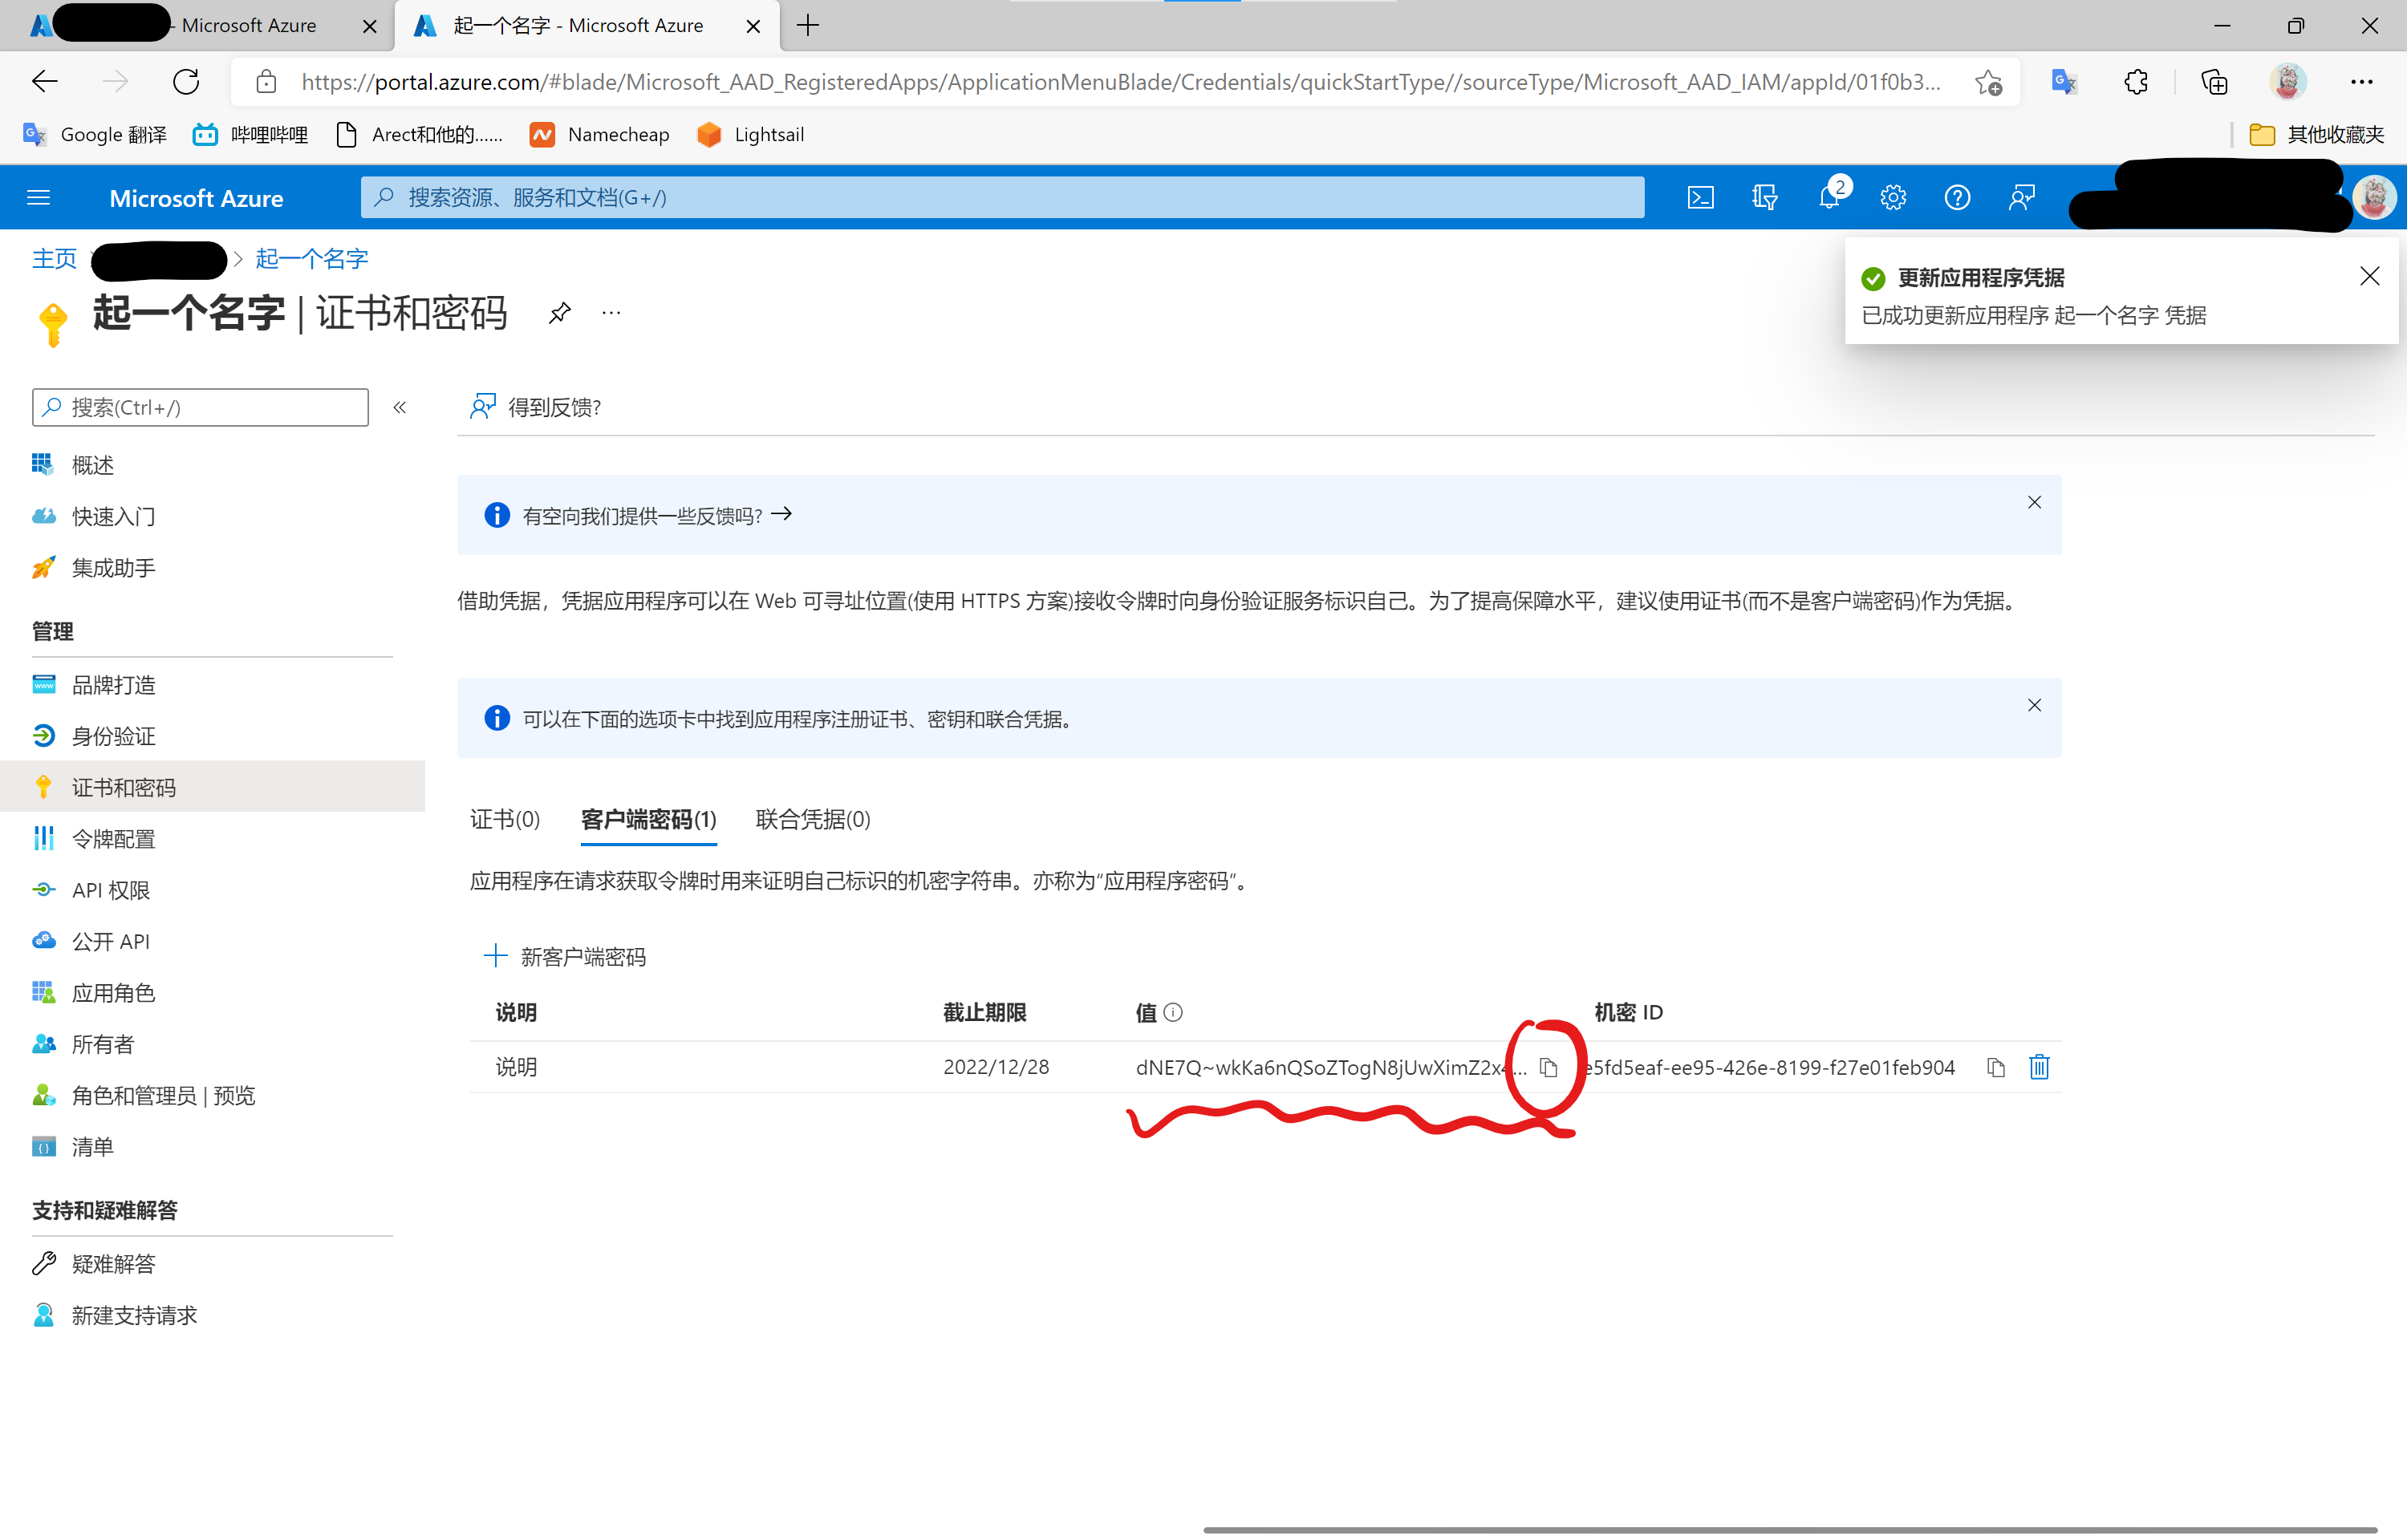Open portal settings gear

pyautogui.click(x=1892, y=198)
